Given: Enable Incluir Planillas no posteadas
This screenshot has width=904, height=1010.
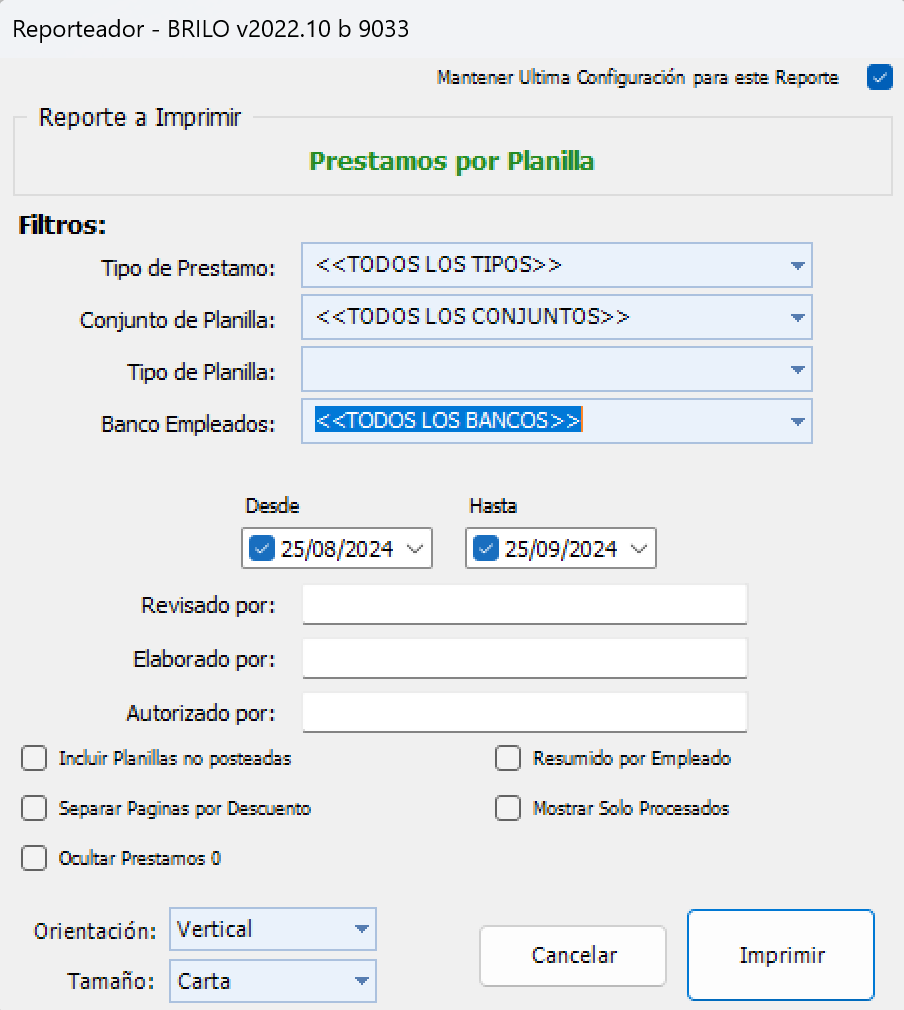Looking at the screenshot, I should [x=33, y=758].
